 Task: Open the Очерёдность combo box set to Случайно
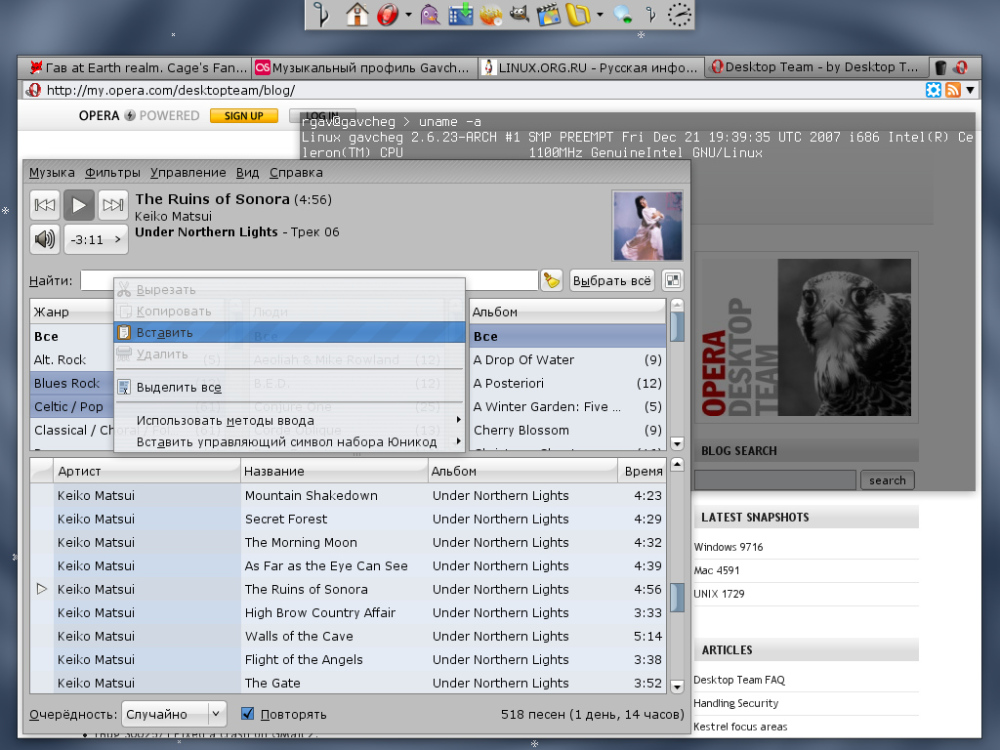(x=173, y=714)
